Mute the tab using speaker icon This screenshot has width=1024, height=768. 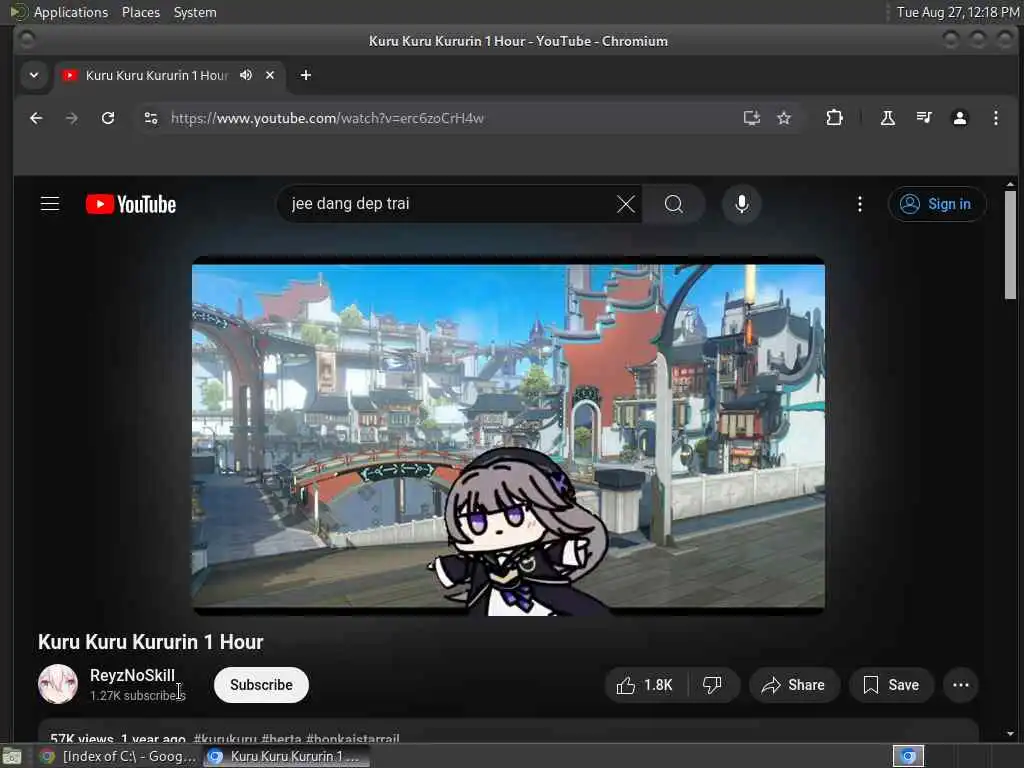[246, 75]
